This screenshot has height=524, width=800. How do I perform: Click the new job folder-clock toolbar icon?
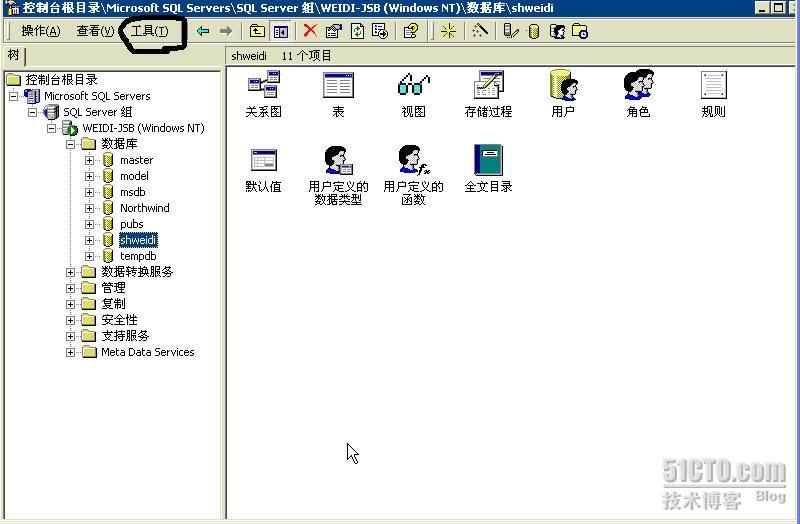[x=580, y=31]
